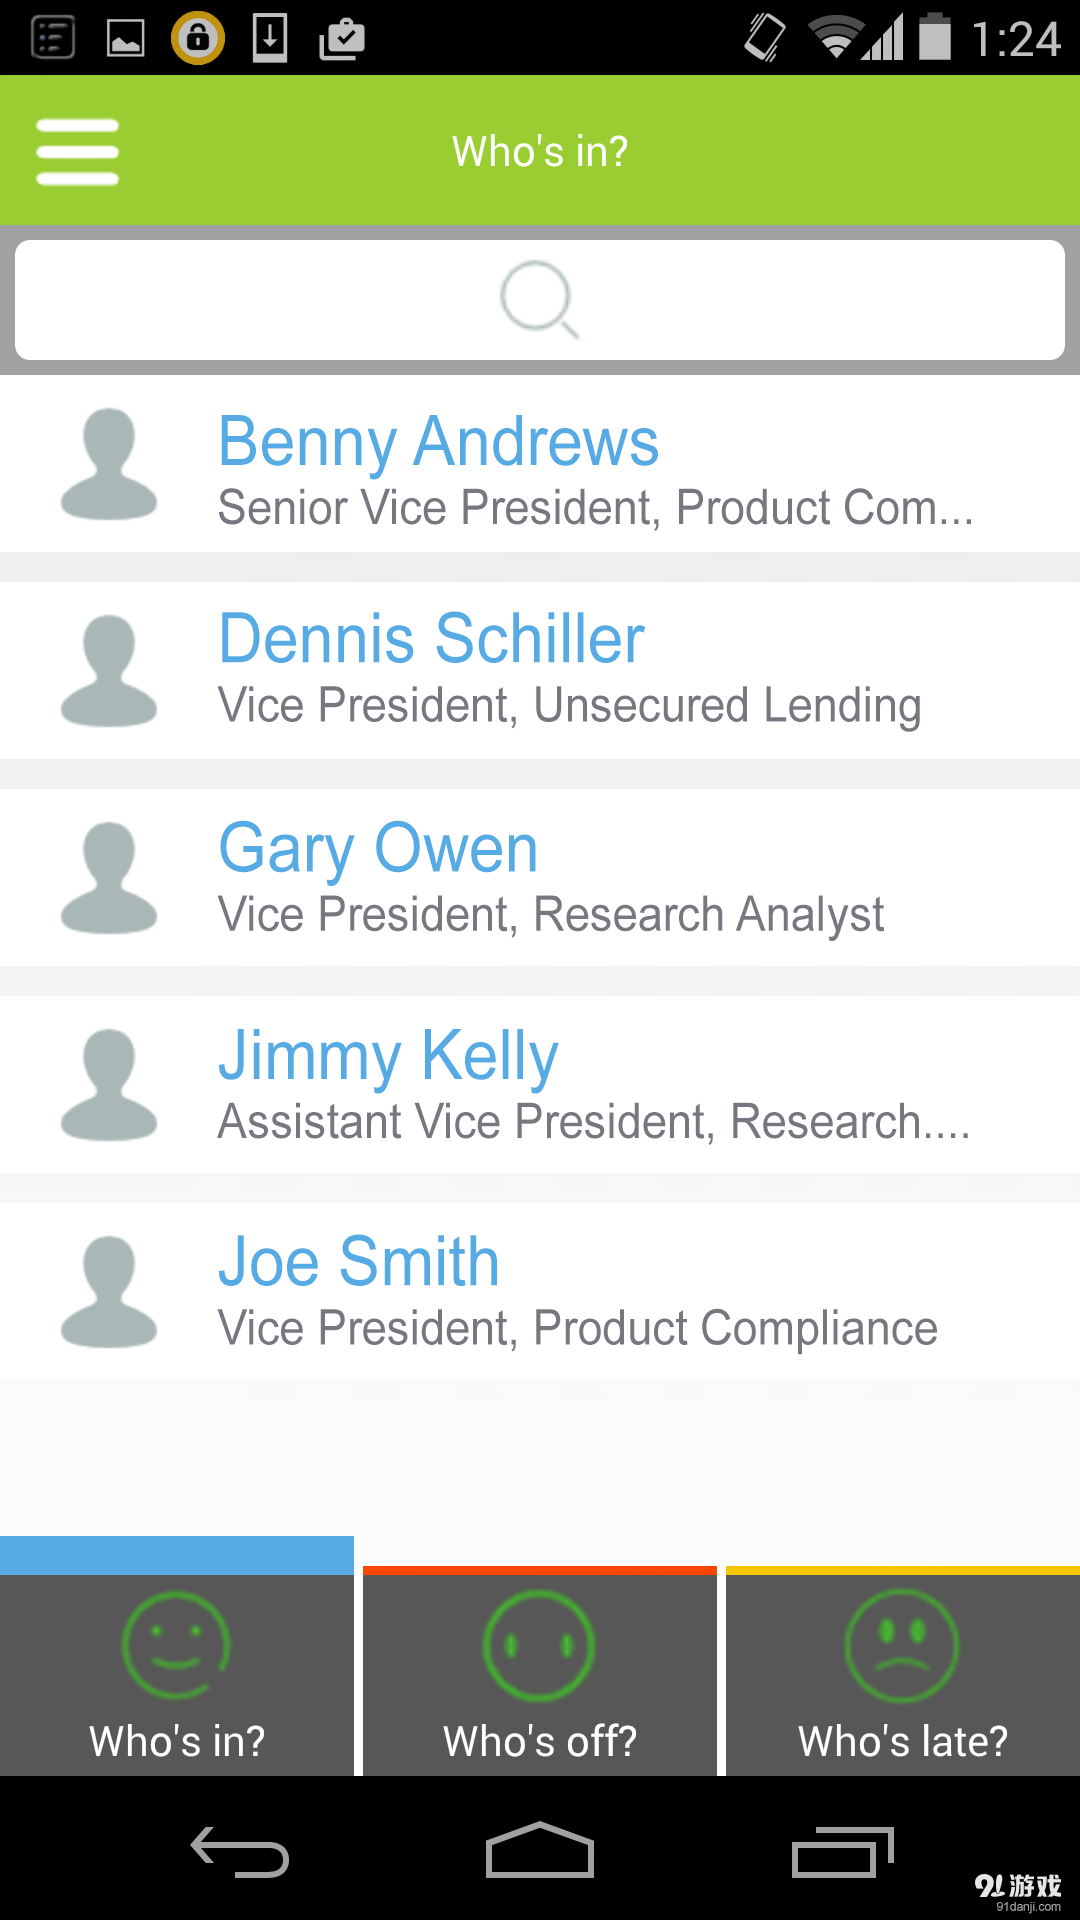The height and width of the screenshot is (1920, 1080).
Task: Tap Dennis Schiller's profile avatar
Action: [x=109, y=671]
